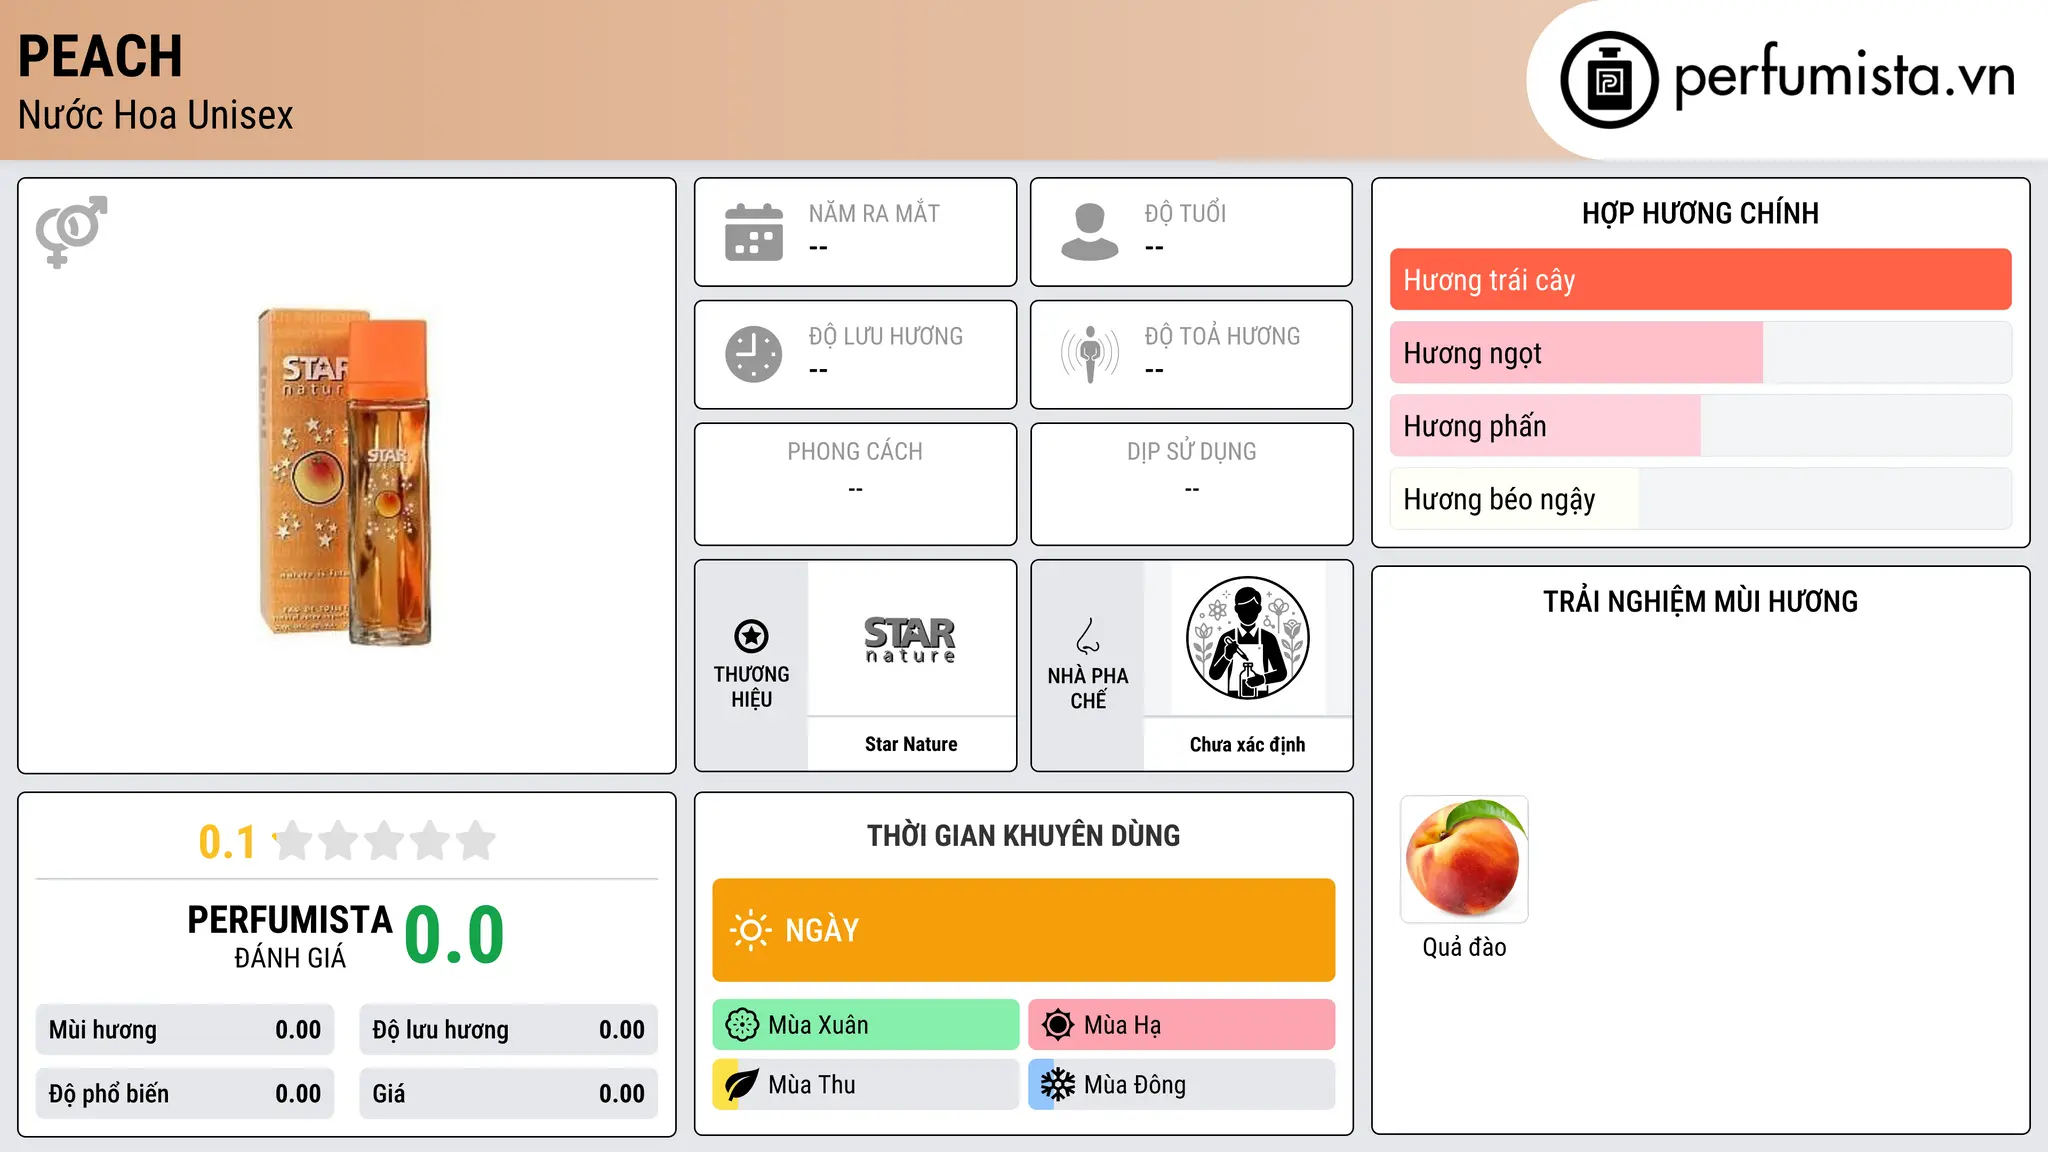Click the TRẢI NGHIỆM MÙI HƯƠNG heading

[x=1700, y=601]
